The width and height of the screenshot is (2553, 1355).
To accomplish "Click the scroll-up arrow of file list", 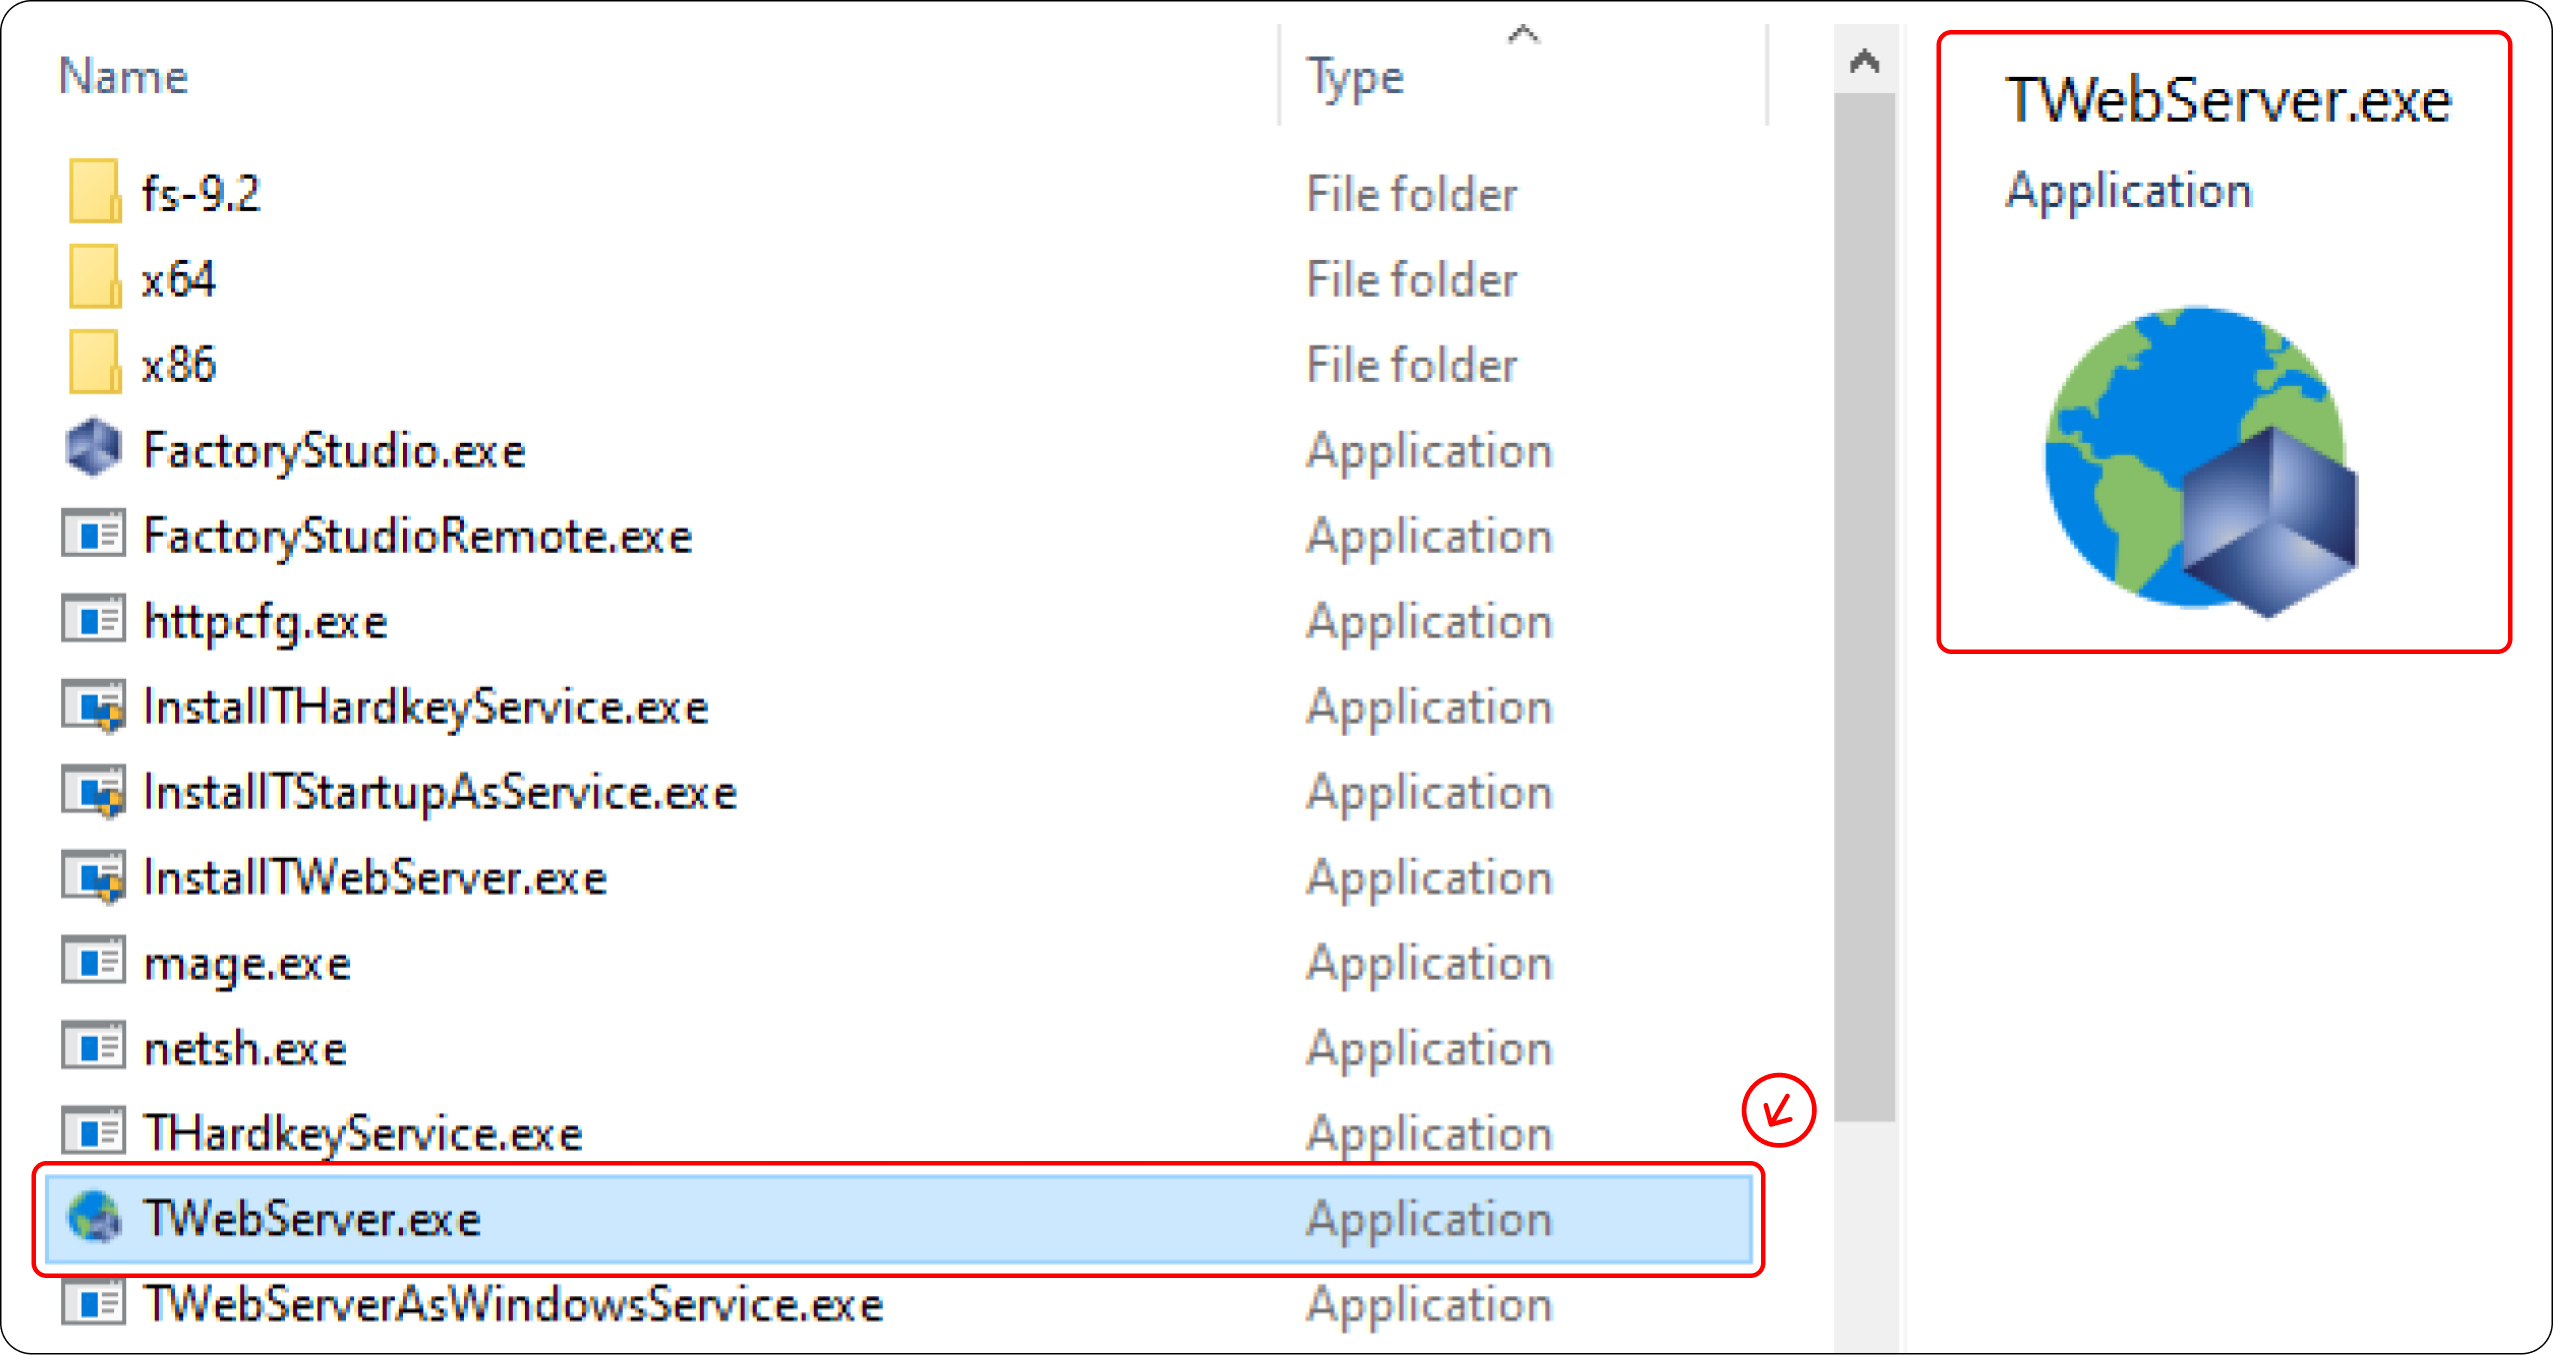I will [1864, 62].
